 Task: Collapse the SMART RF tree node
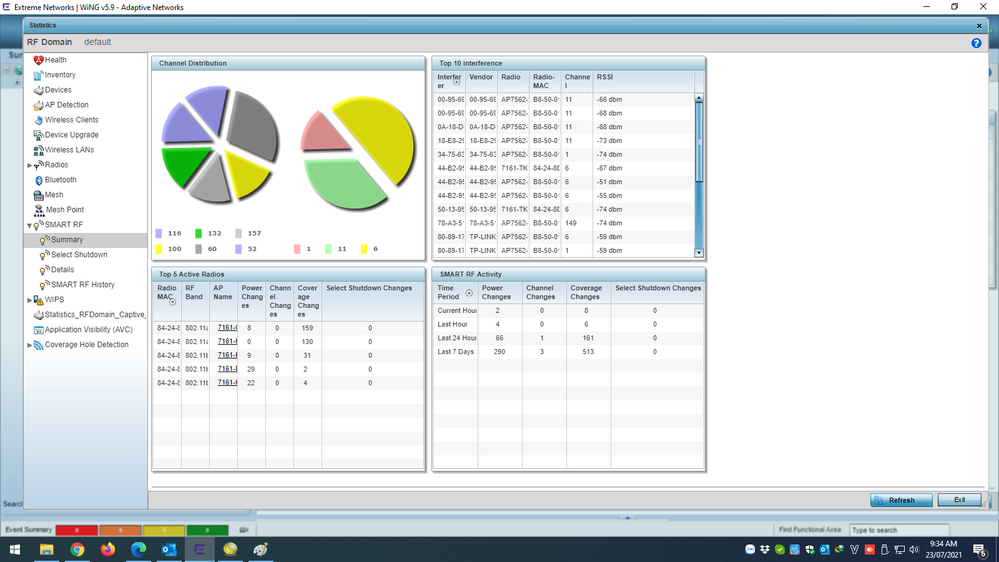(29, 225)
